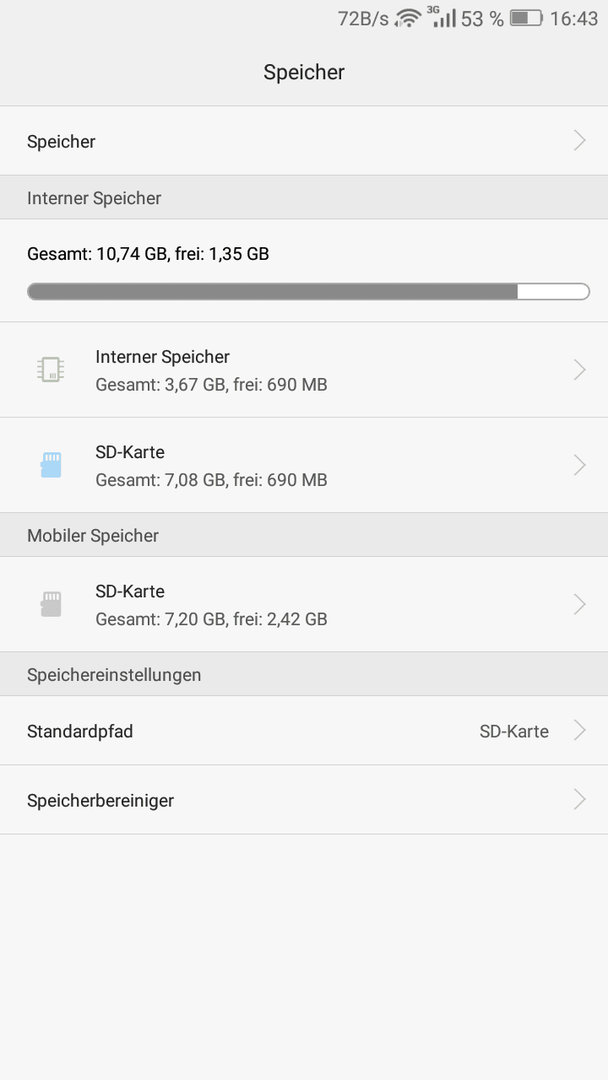Open Speicherbereiniger
This screenshot has height=1080, width=608.
[x=304, y=800]
